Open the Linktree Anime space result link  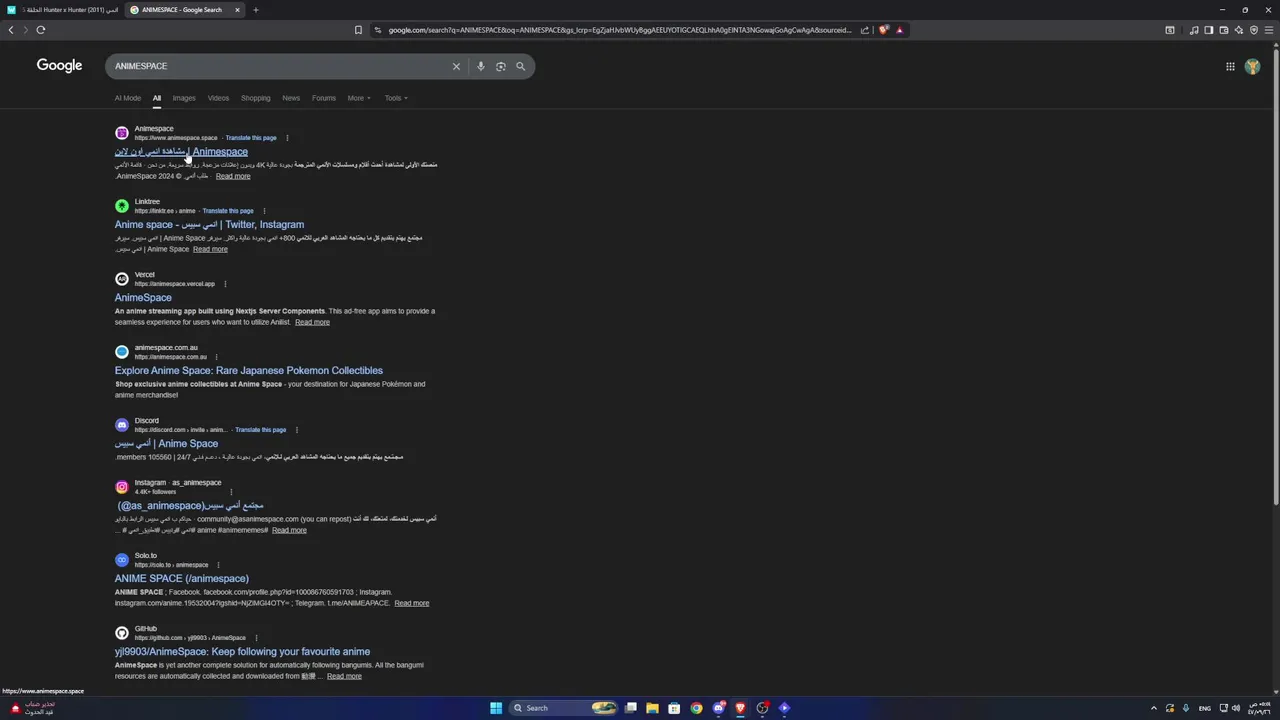(x=209, y=225)
